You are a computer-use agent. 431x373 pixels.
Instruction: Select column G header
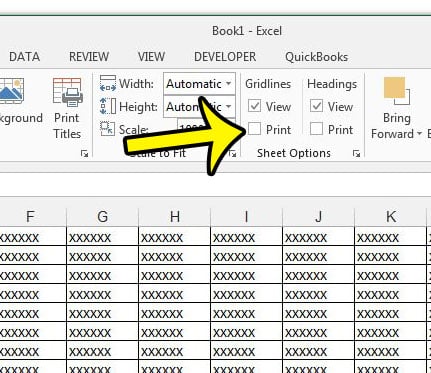(x=102, y=217)
